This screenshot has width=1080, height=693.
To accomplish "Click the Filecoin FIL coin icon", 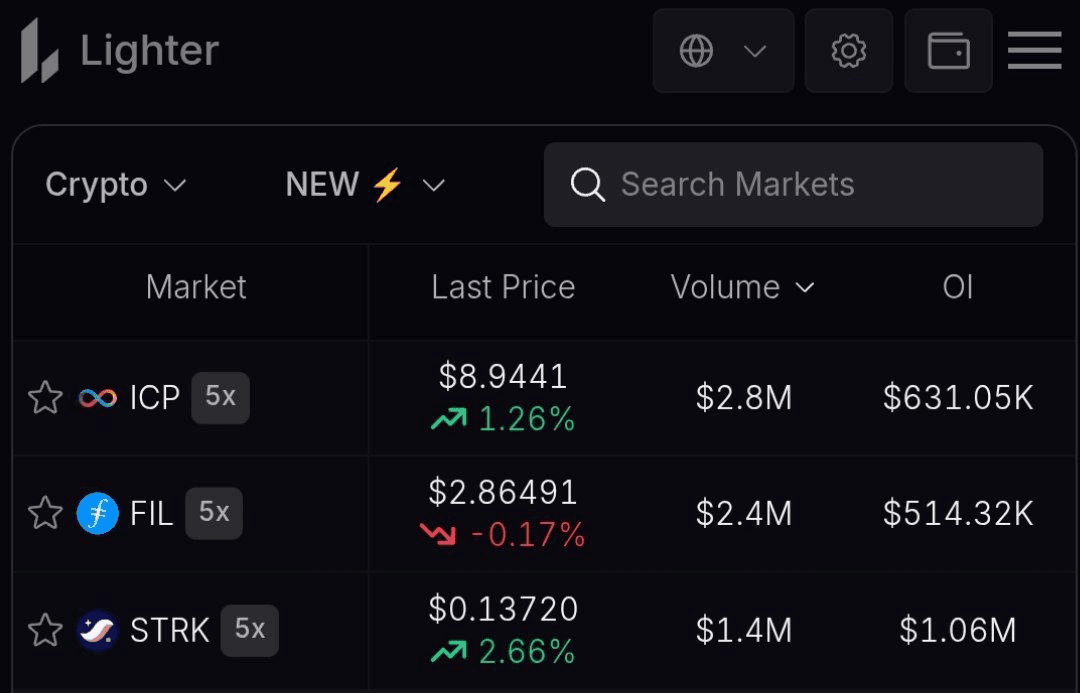I will (x=97, y=514).
